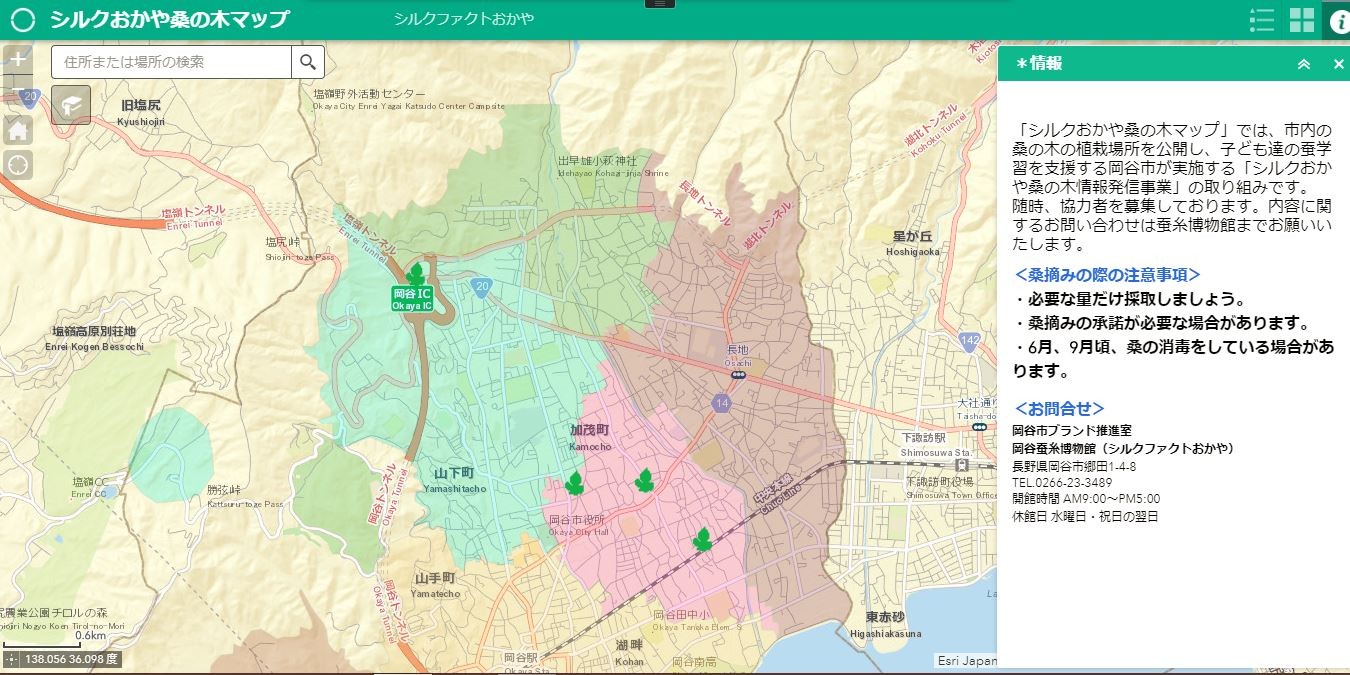The height and width of the screenshot is (675, 1350).
Task: Click the 湖畔 Kohan map label
Action: click(x=629, y=652)
